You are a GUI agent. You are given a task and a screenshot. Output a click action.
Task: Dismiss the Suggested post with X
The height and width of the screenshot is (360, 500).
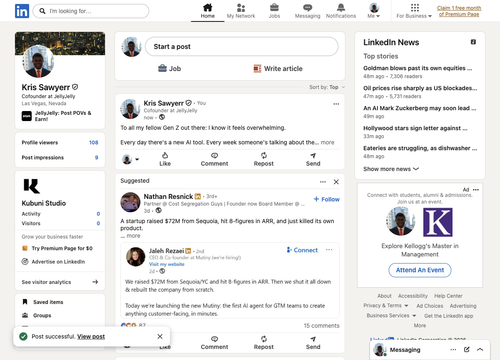click(336, 182)
